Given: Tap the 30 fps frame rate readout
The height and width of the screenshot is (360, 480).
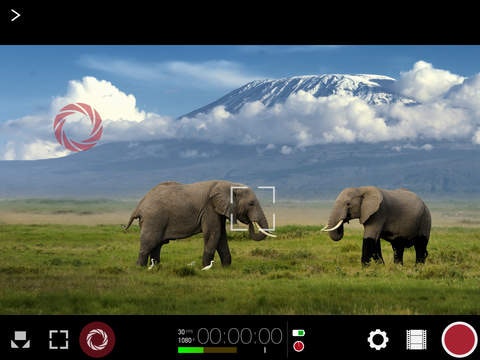Looking at the screenshot, I should [x=185, y=332].
